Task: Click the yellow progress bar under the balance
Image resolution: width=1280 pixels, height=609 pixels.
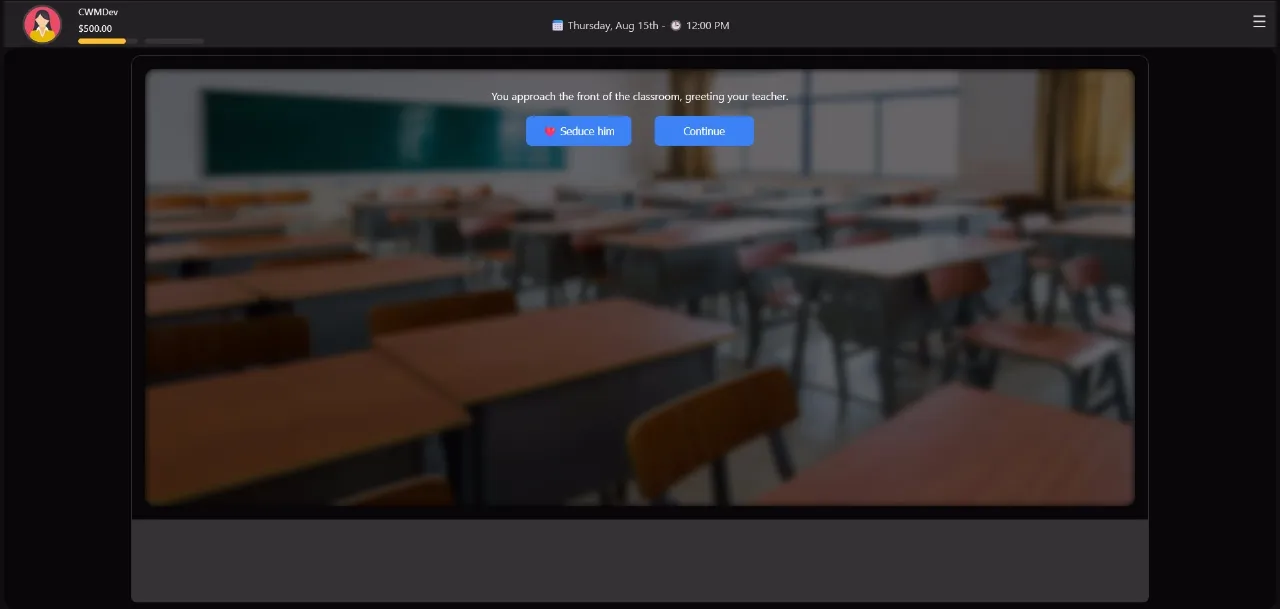Action: click(x=103, y=42)
